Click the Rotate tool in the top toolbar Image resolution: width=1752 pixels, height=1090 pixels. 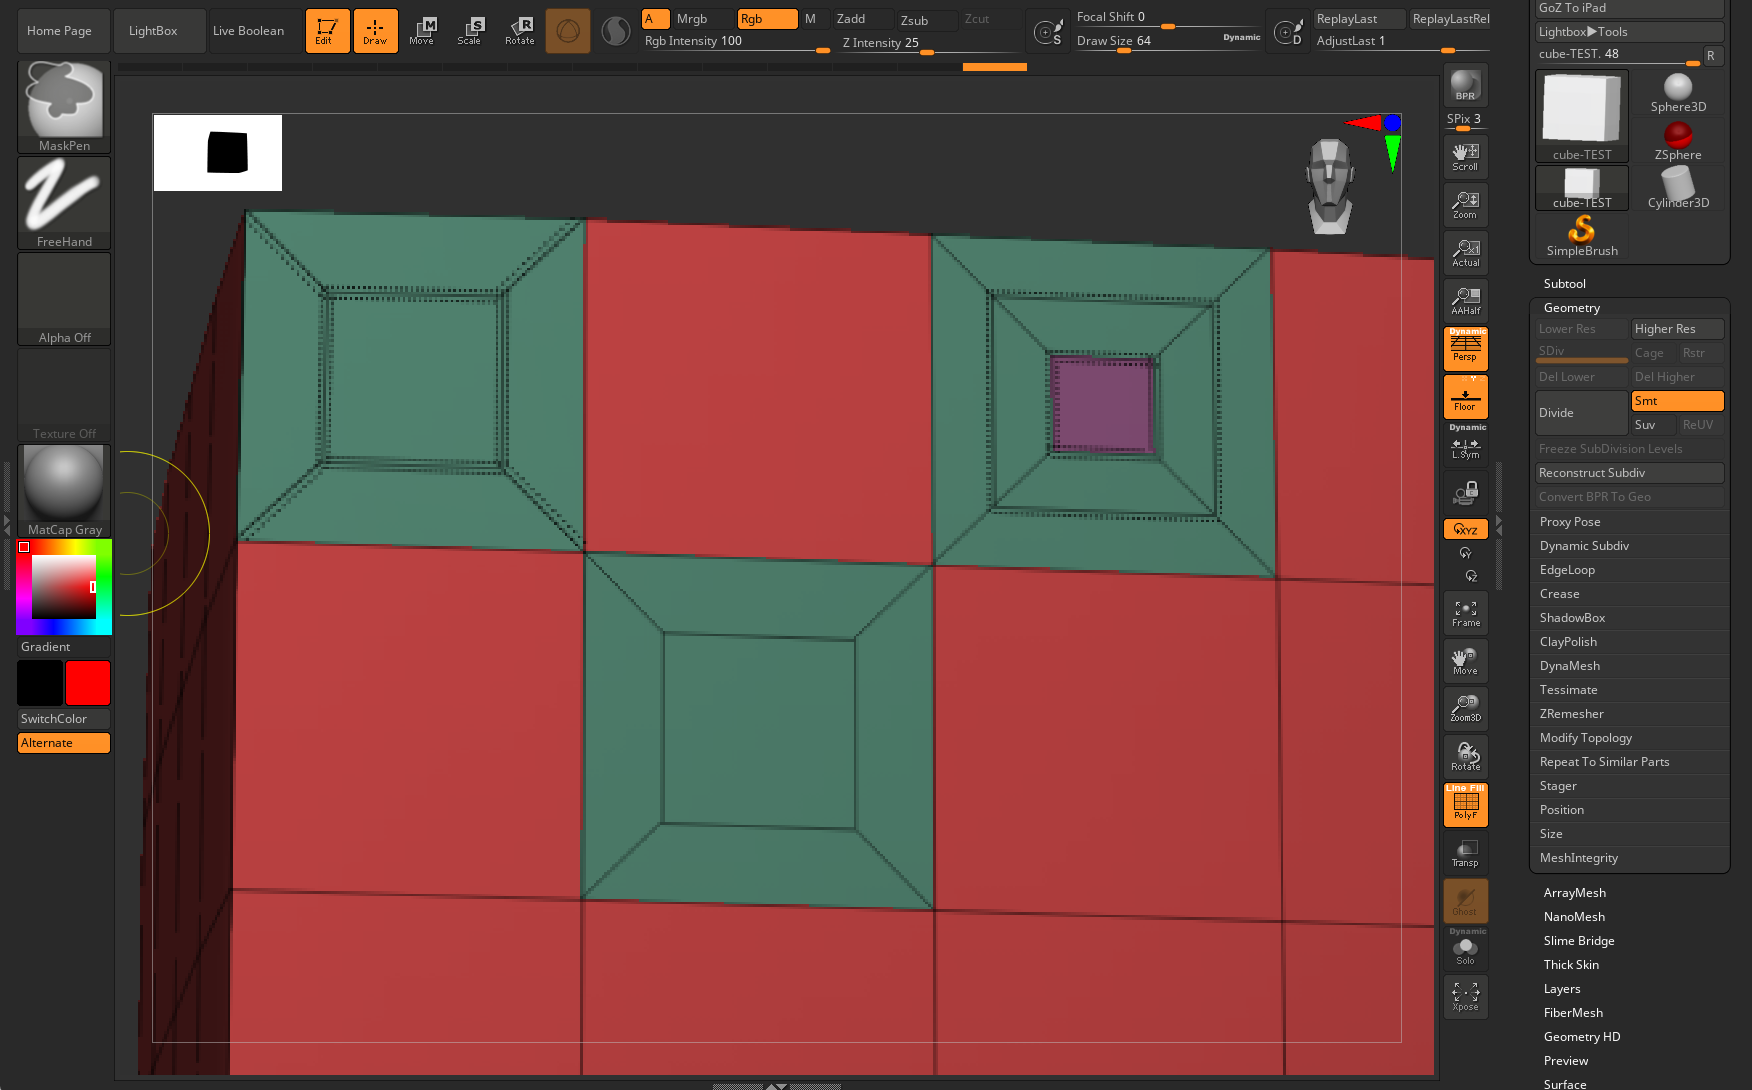coord(519,31)
